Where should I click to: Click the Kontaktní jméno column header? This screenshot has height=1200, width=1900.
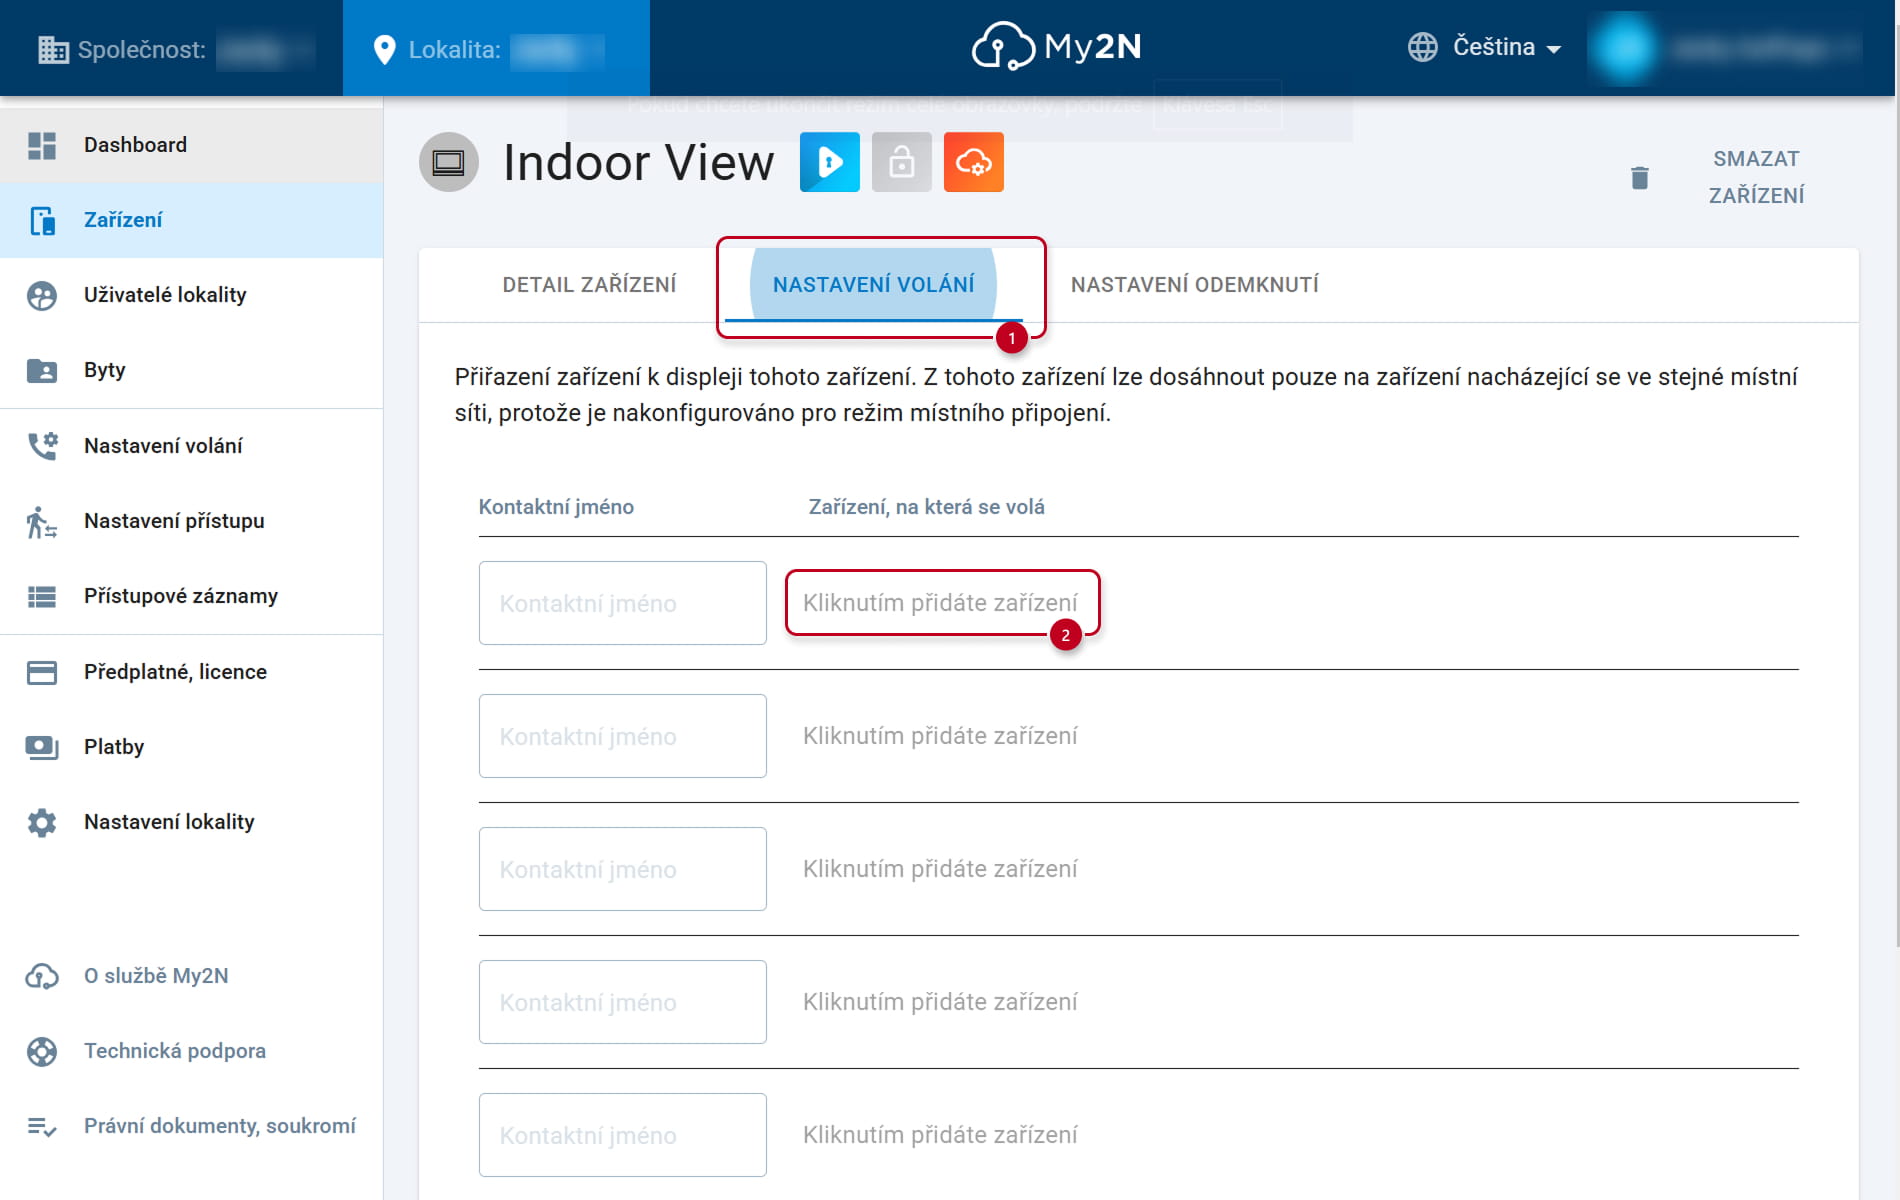556,507
